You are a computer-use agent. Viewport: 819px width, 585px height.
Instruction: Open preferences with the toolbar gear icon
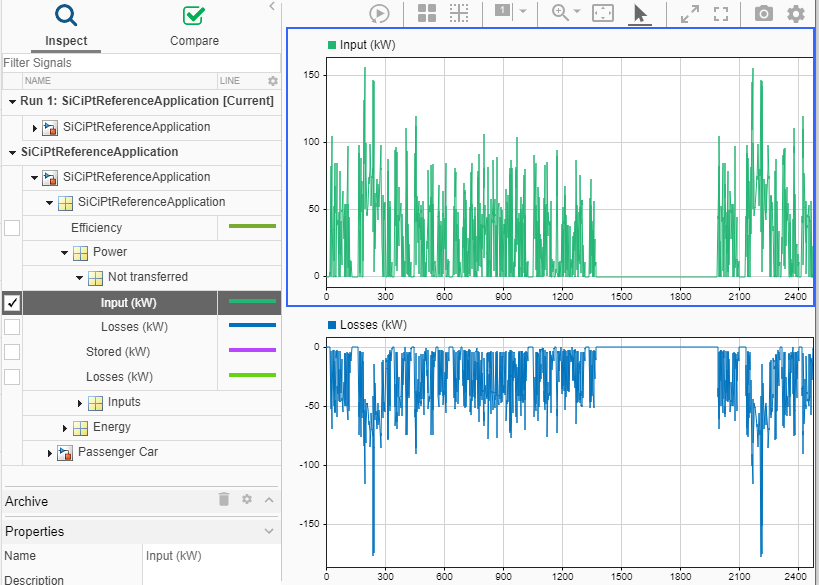pyautogui.click(x=796, y=13)
